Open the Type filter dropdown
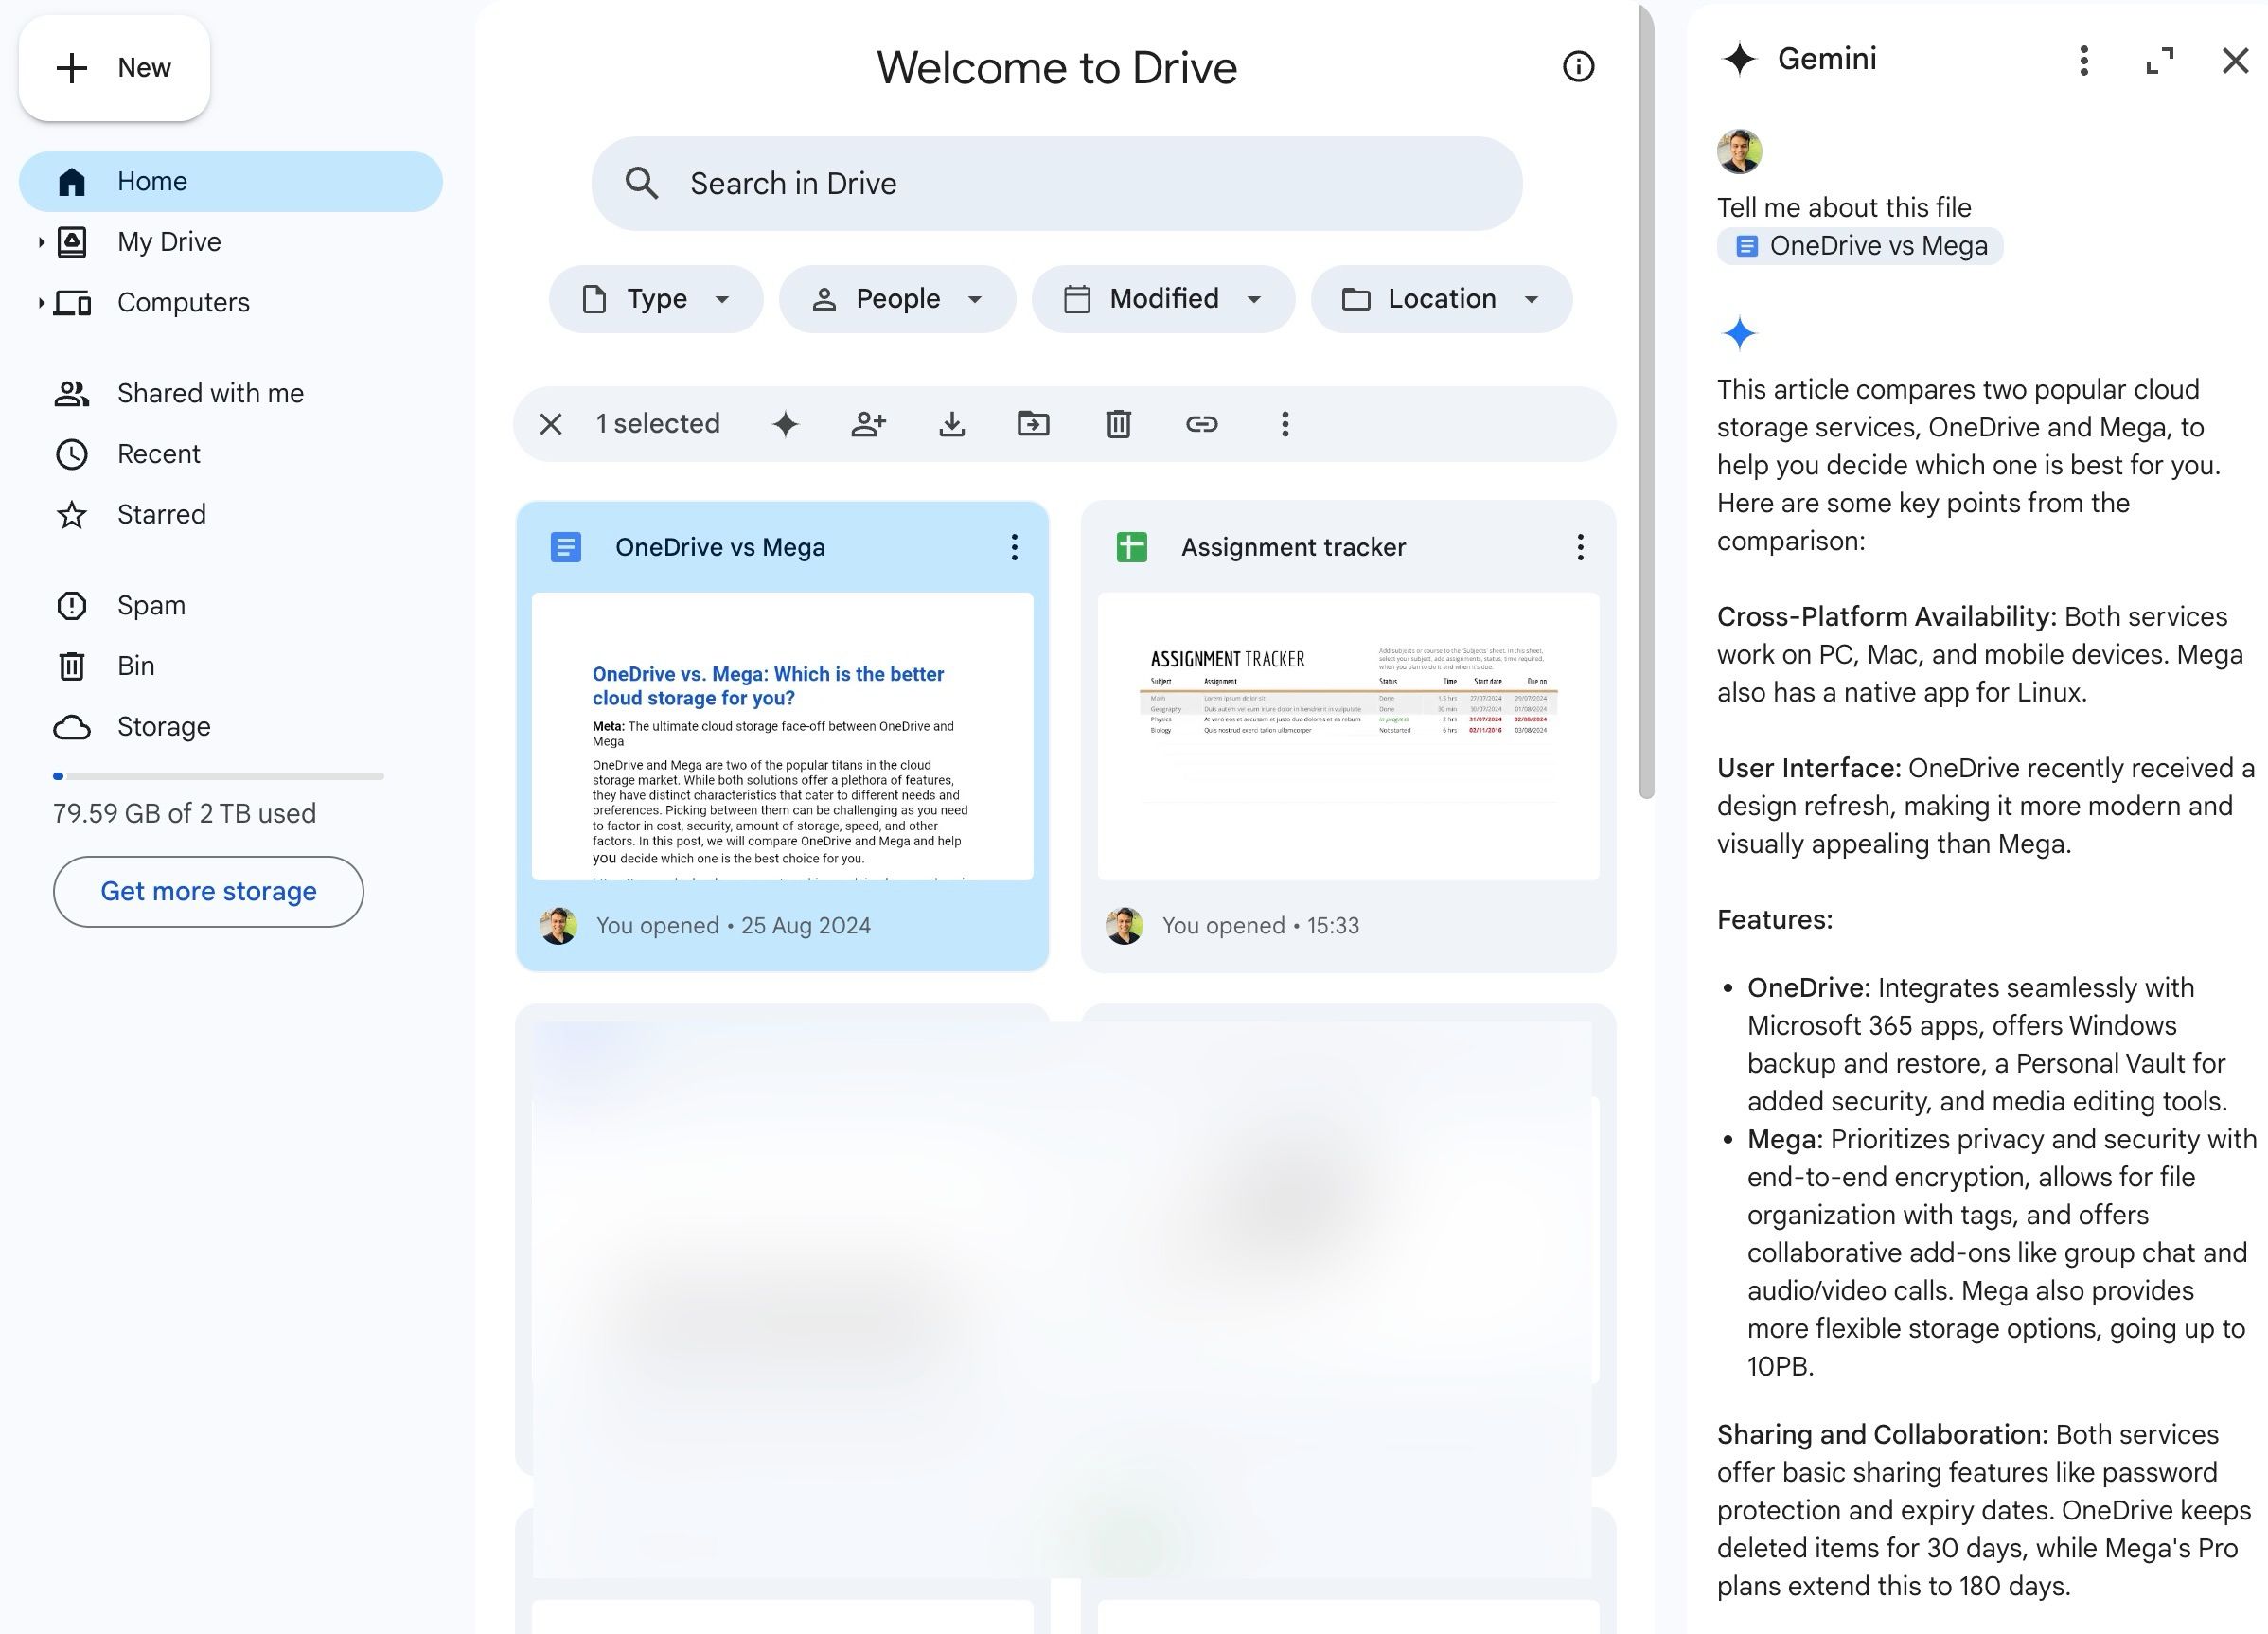This screenshot has width=2268, height=1634. pyautogui.click(x=655, y=298)
